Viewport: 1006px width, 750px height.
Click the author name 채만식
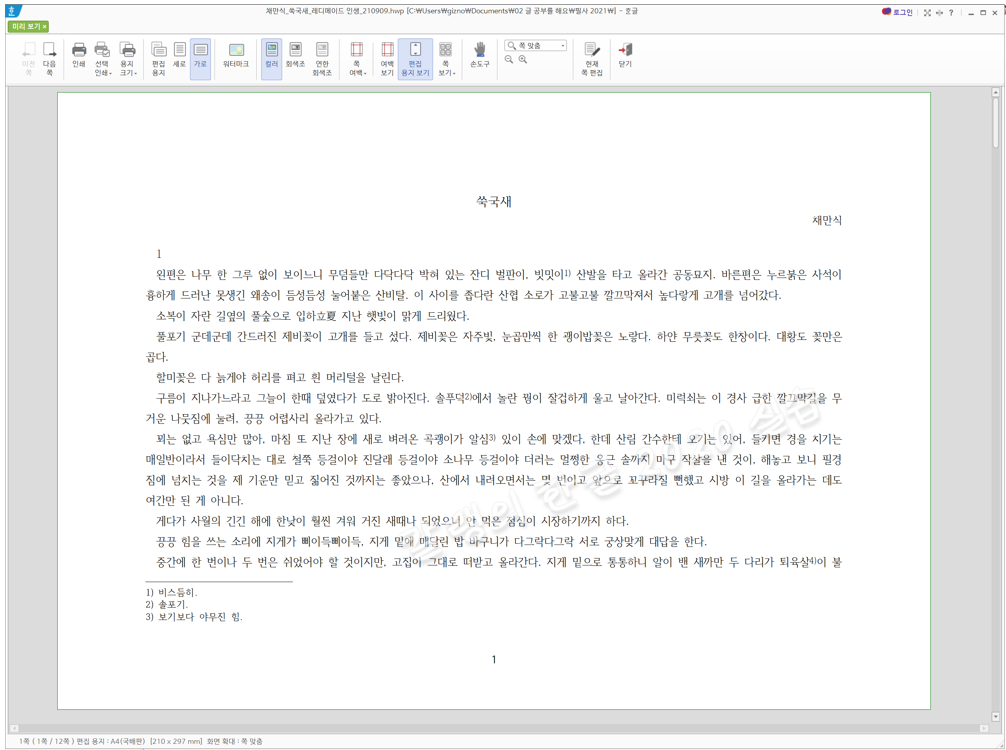[x=827, y=220]
